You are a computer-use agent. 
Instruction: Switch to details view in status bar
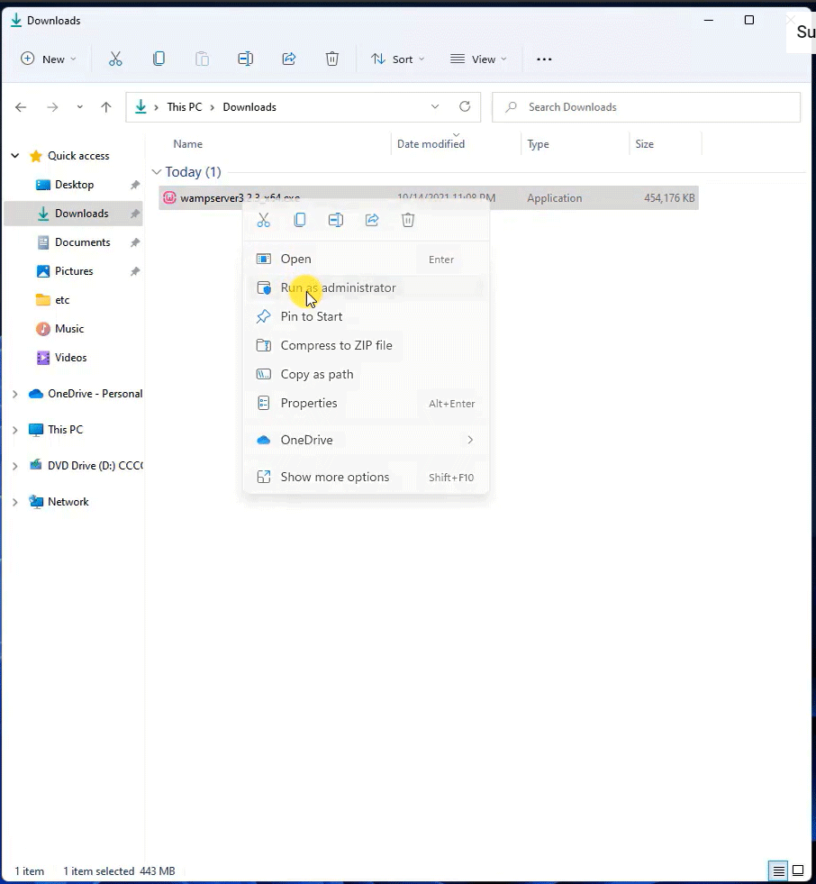[778, 870]
